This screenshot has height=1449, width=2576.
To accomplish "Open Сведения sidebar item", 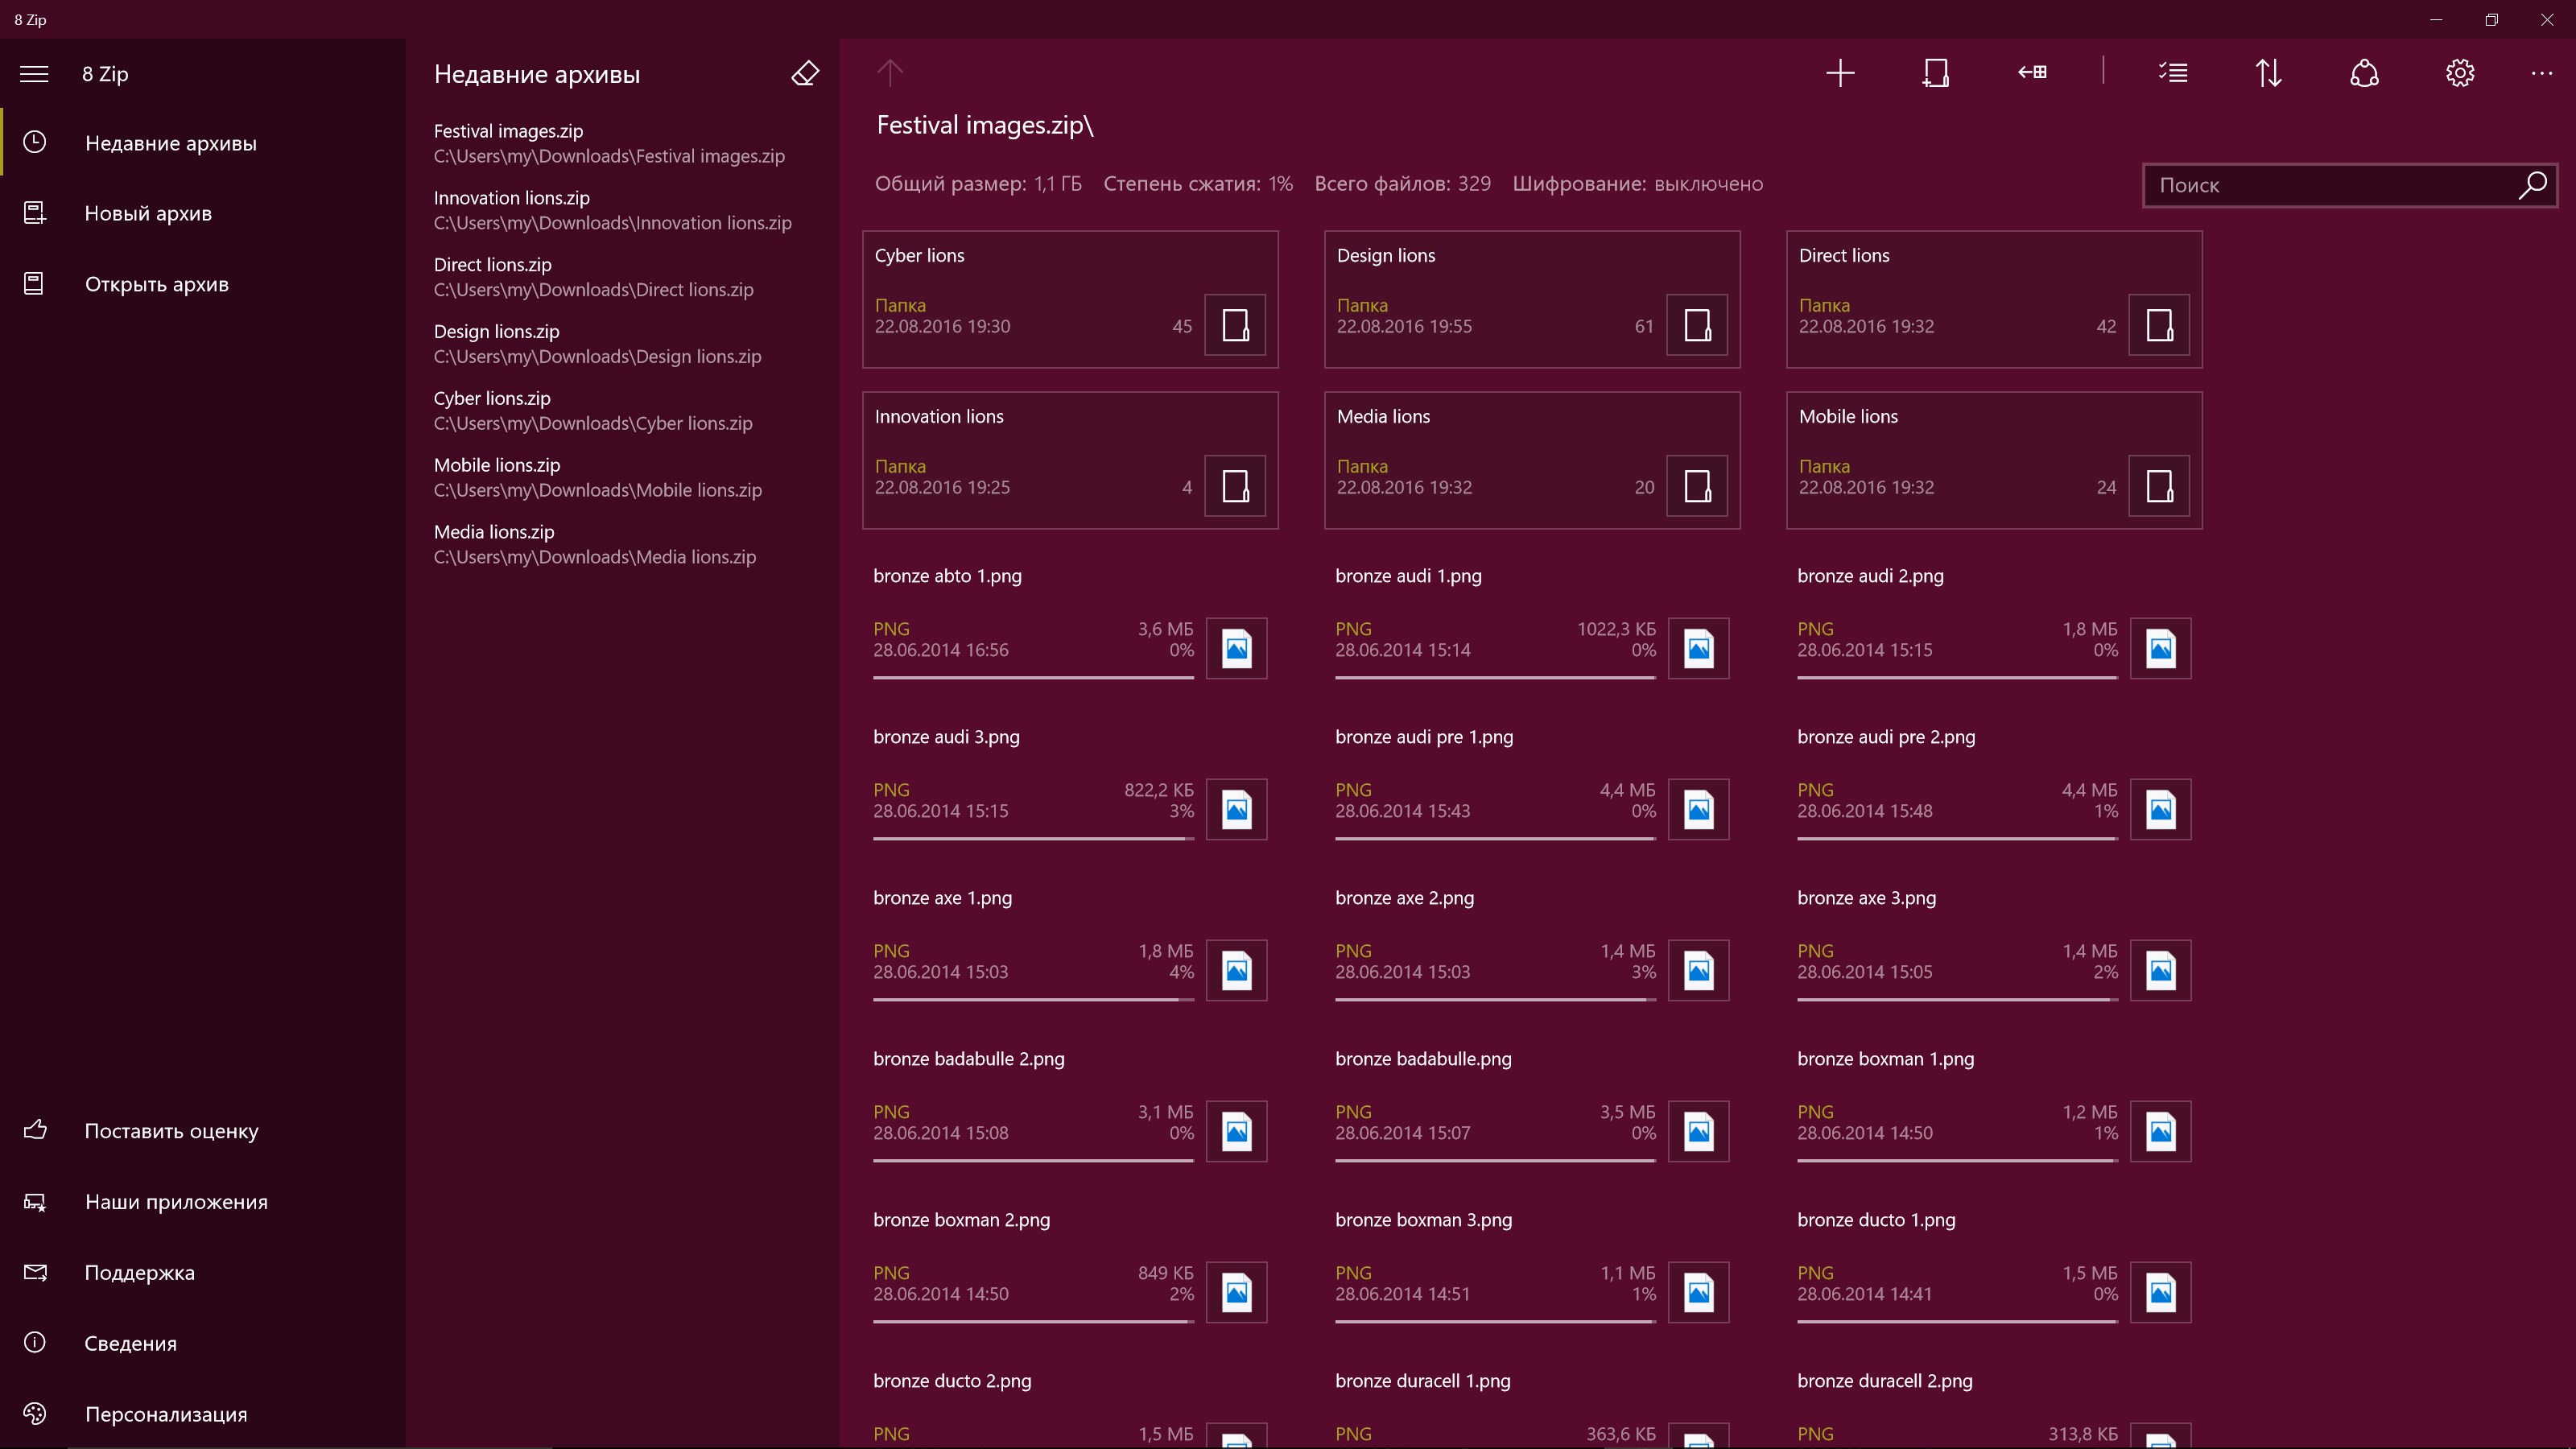I will [x=203, y=1343].
